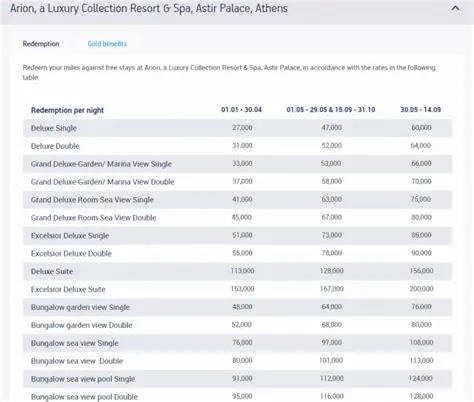
Task: Click 'Bungalow garden view Single' label
Action: click(80, 307)
